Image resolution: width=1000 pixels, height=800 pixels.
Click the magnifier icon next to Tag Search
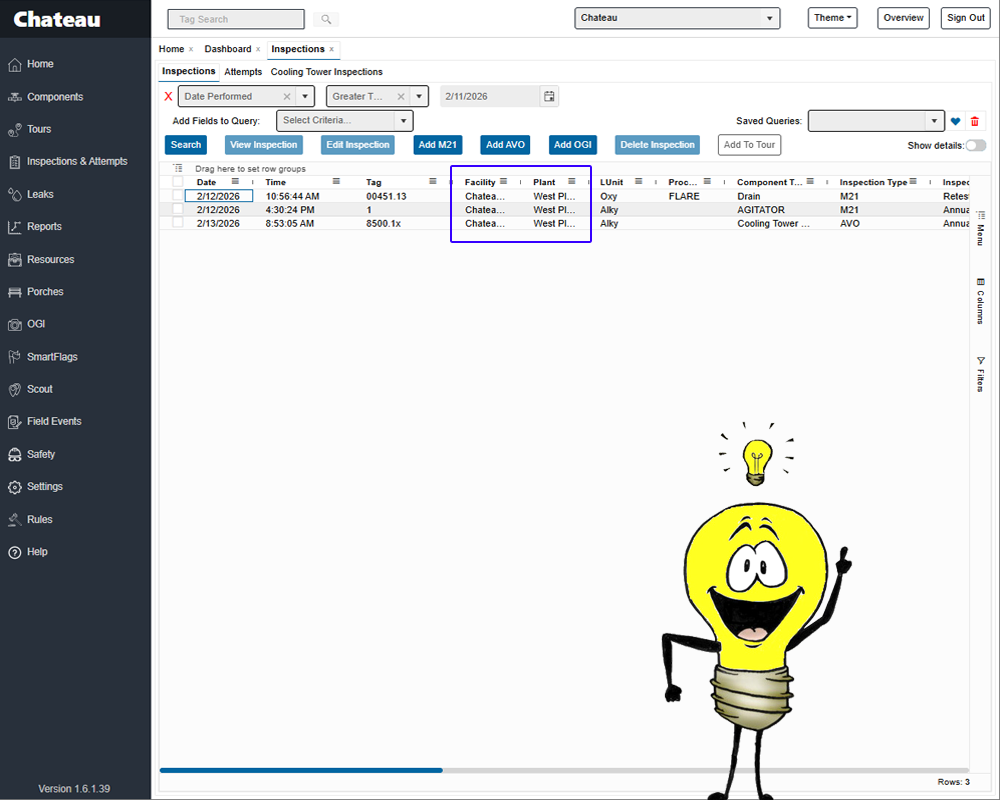(326, 19)
